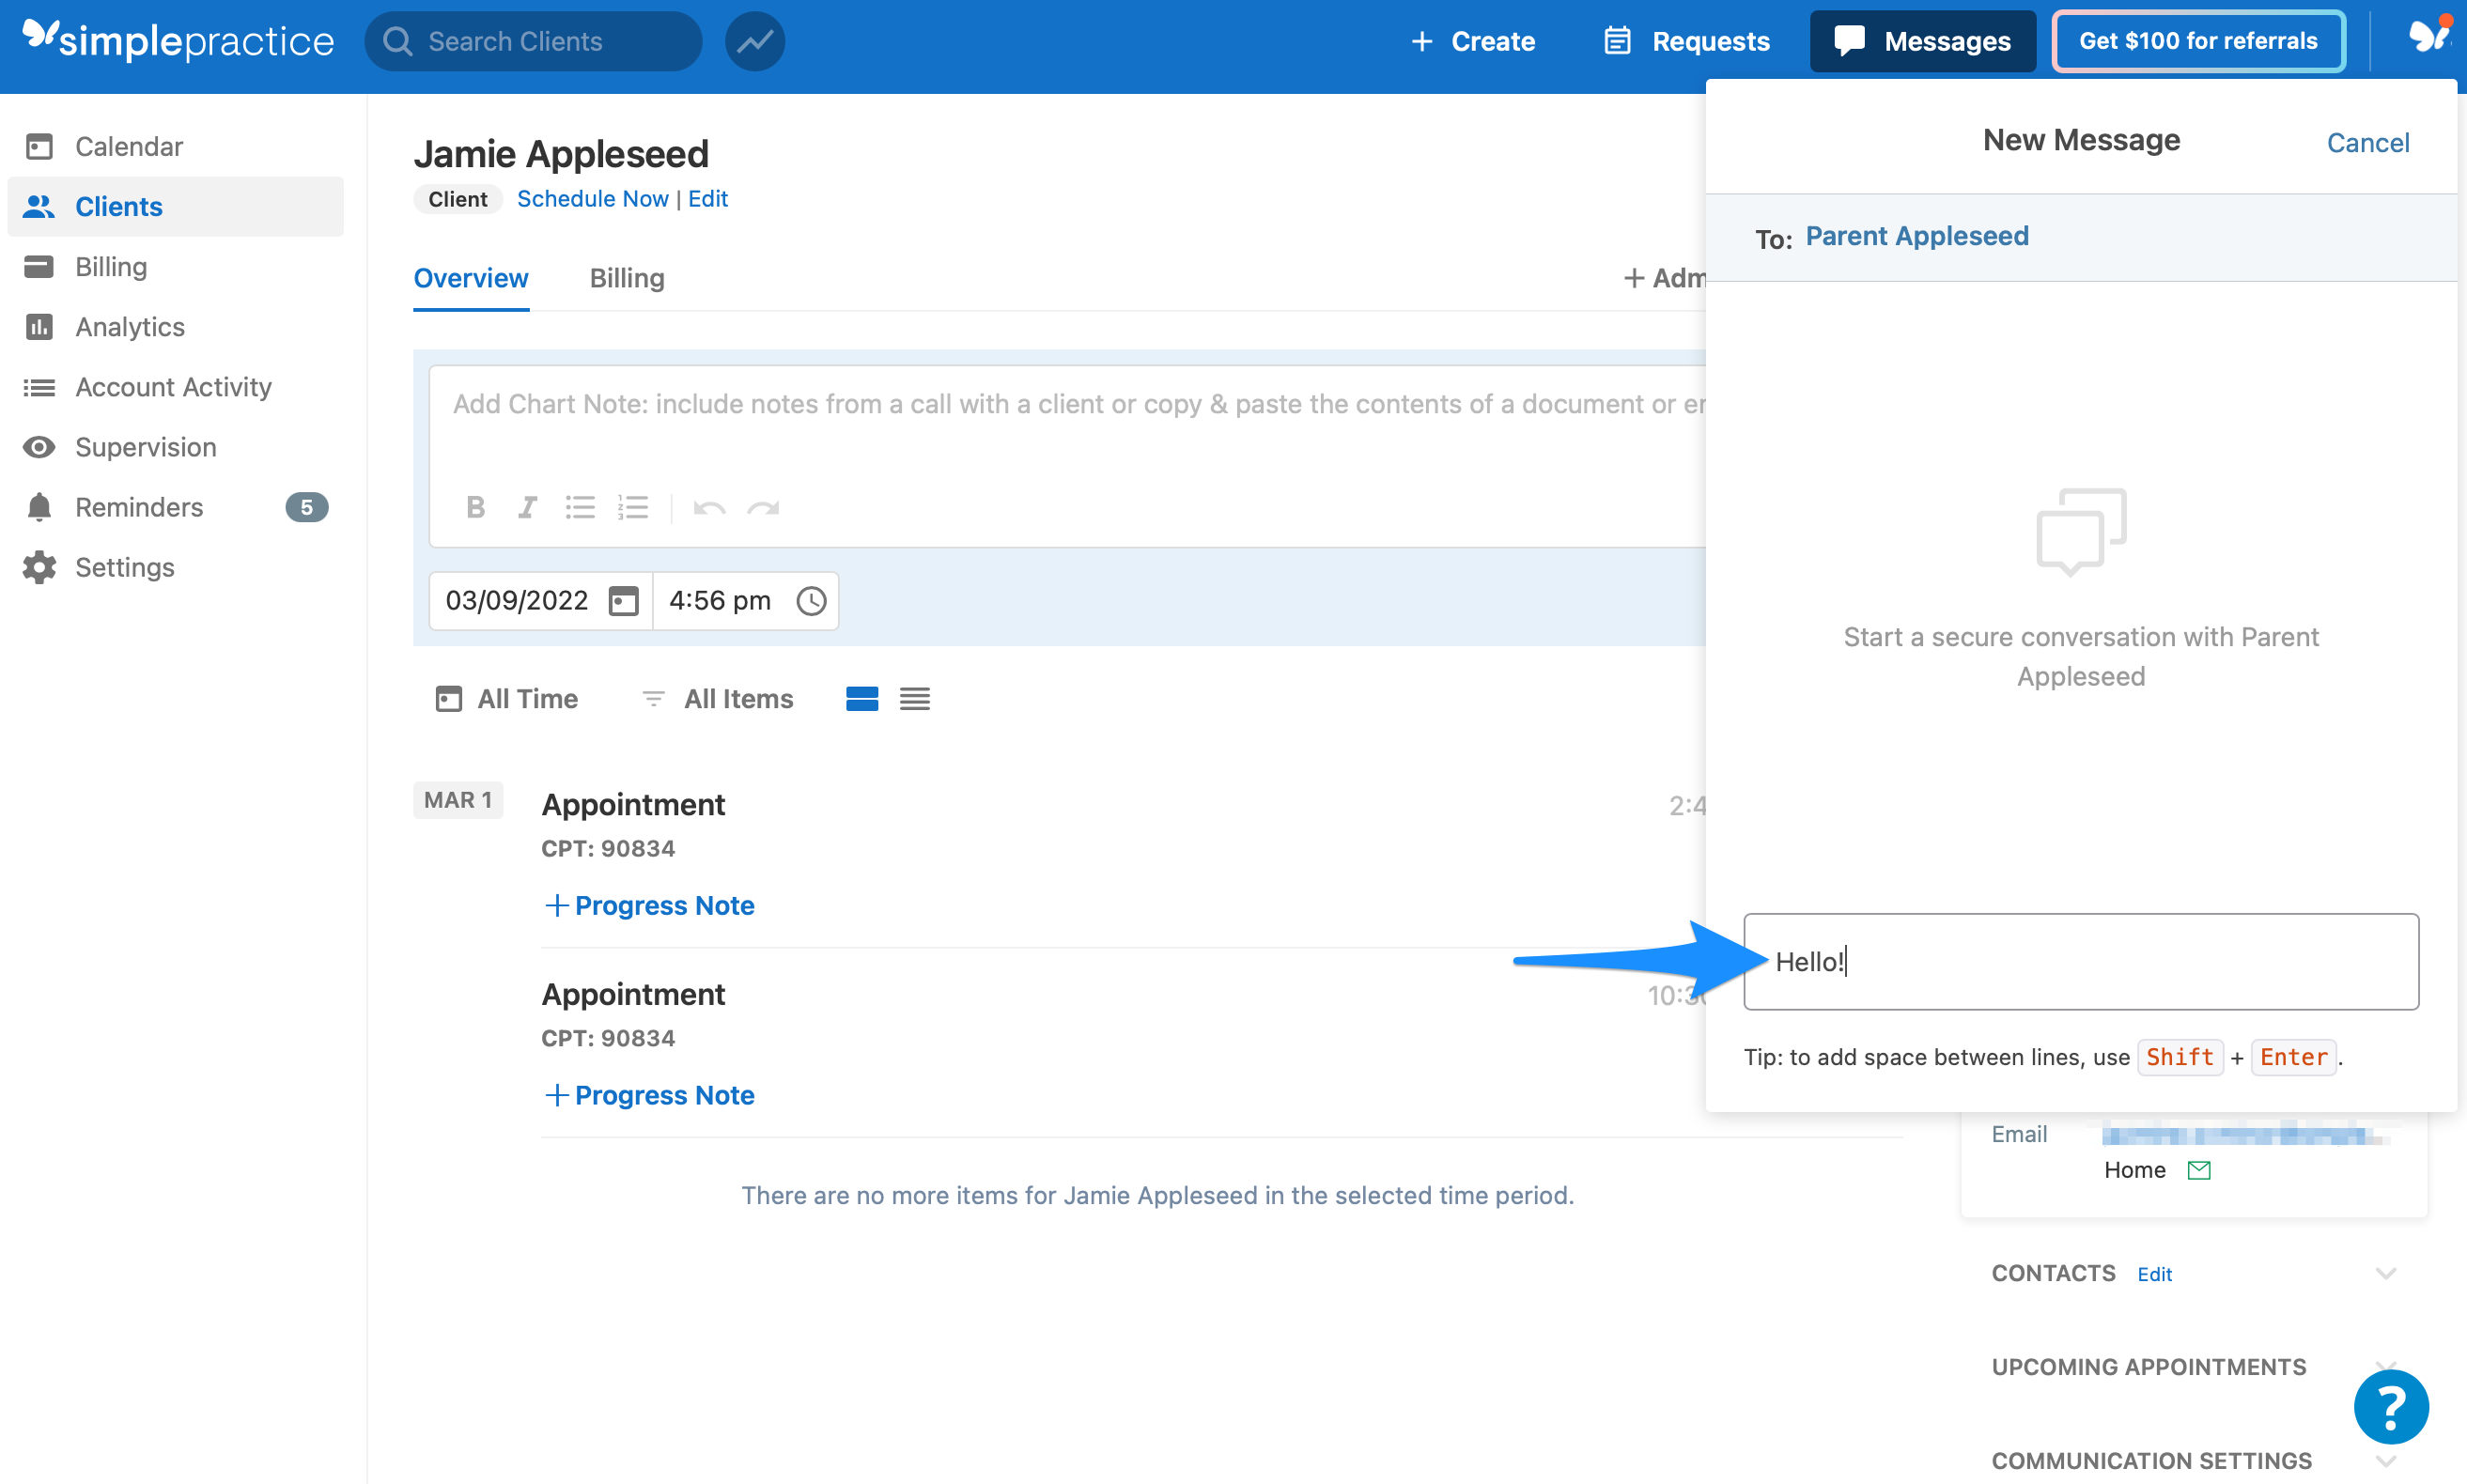Add Progress Note for appointment at 10:3
2467x1484 pixels.
(x=649, y=1095)
